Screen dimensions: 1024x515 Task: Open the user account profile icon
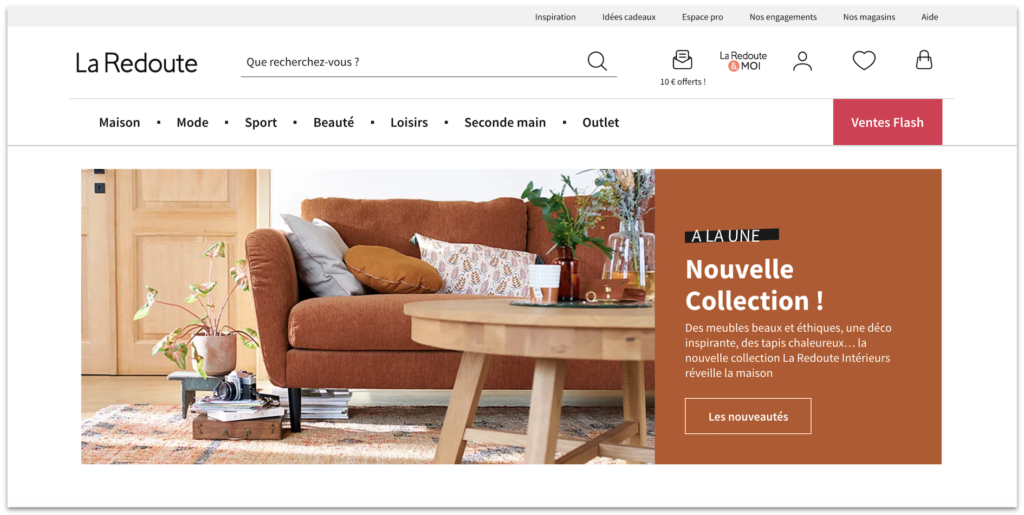[x=803, y=61]
